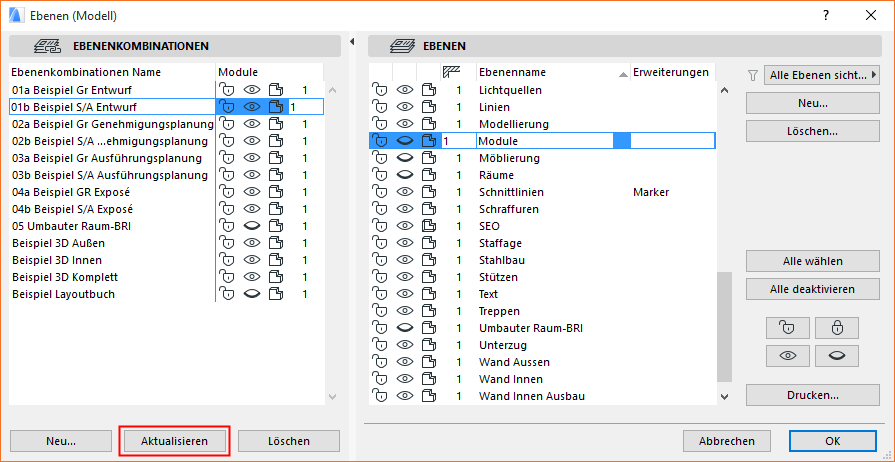Click the wireframe mode icon for Treppen layer
895x462 pixels.
[x=430, y=311]
